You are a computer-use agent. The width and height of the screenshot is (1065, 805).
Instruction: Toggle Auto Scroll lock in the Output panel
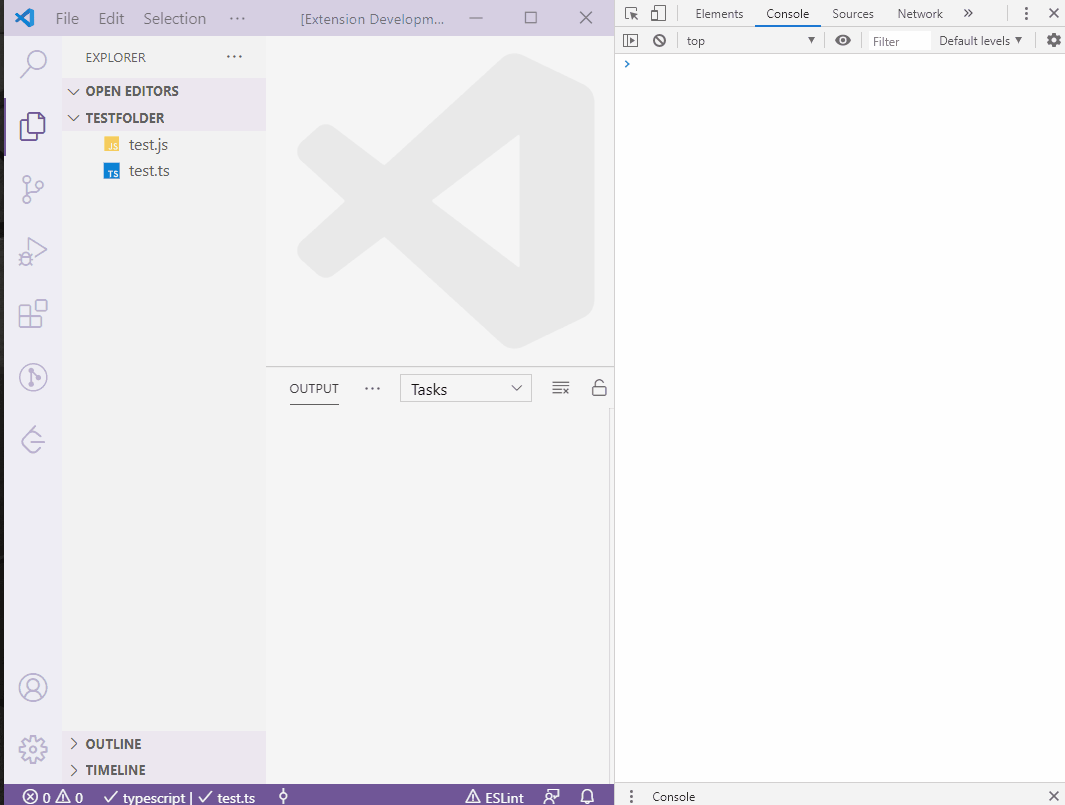[598, 388]
